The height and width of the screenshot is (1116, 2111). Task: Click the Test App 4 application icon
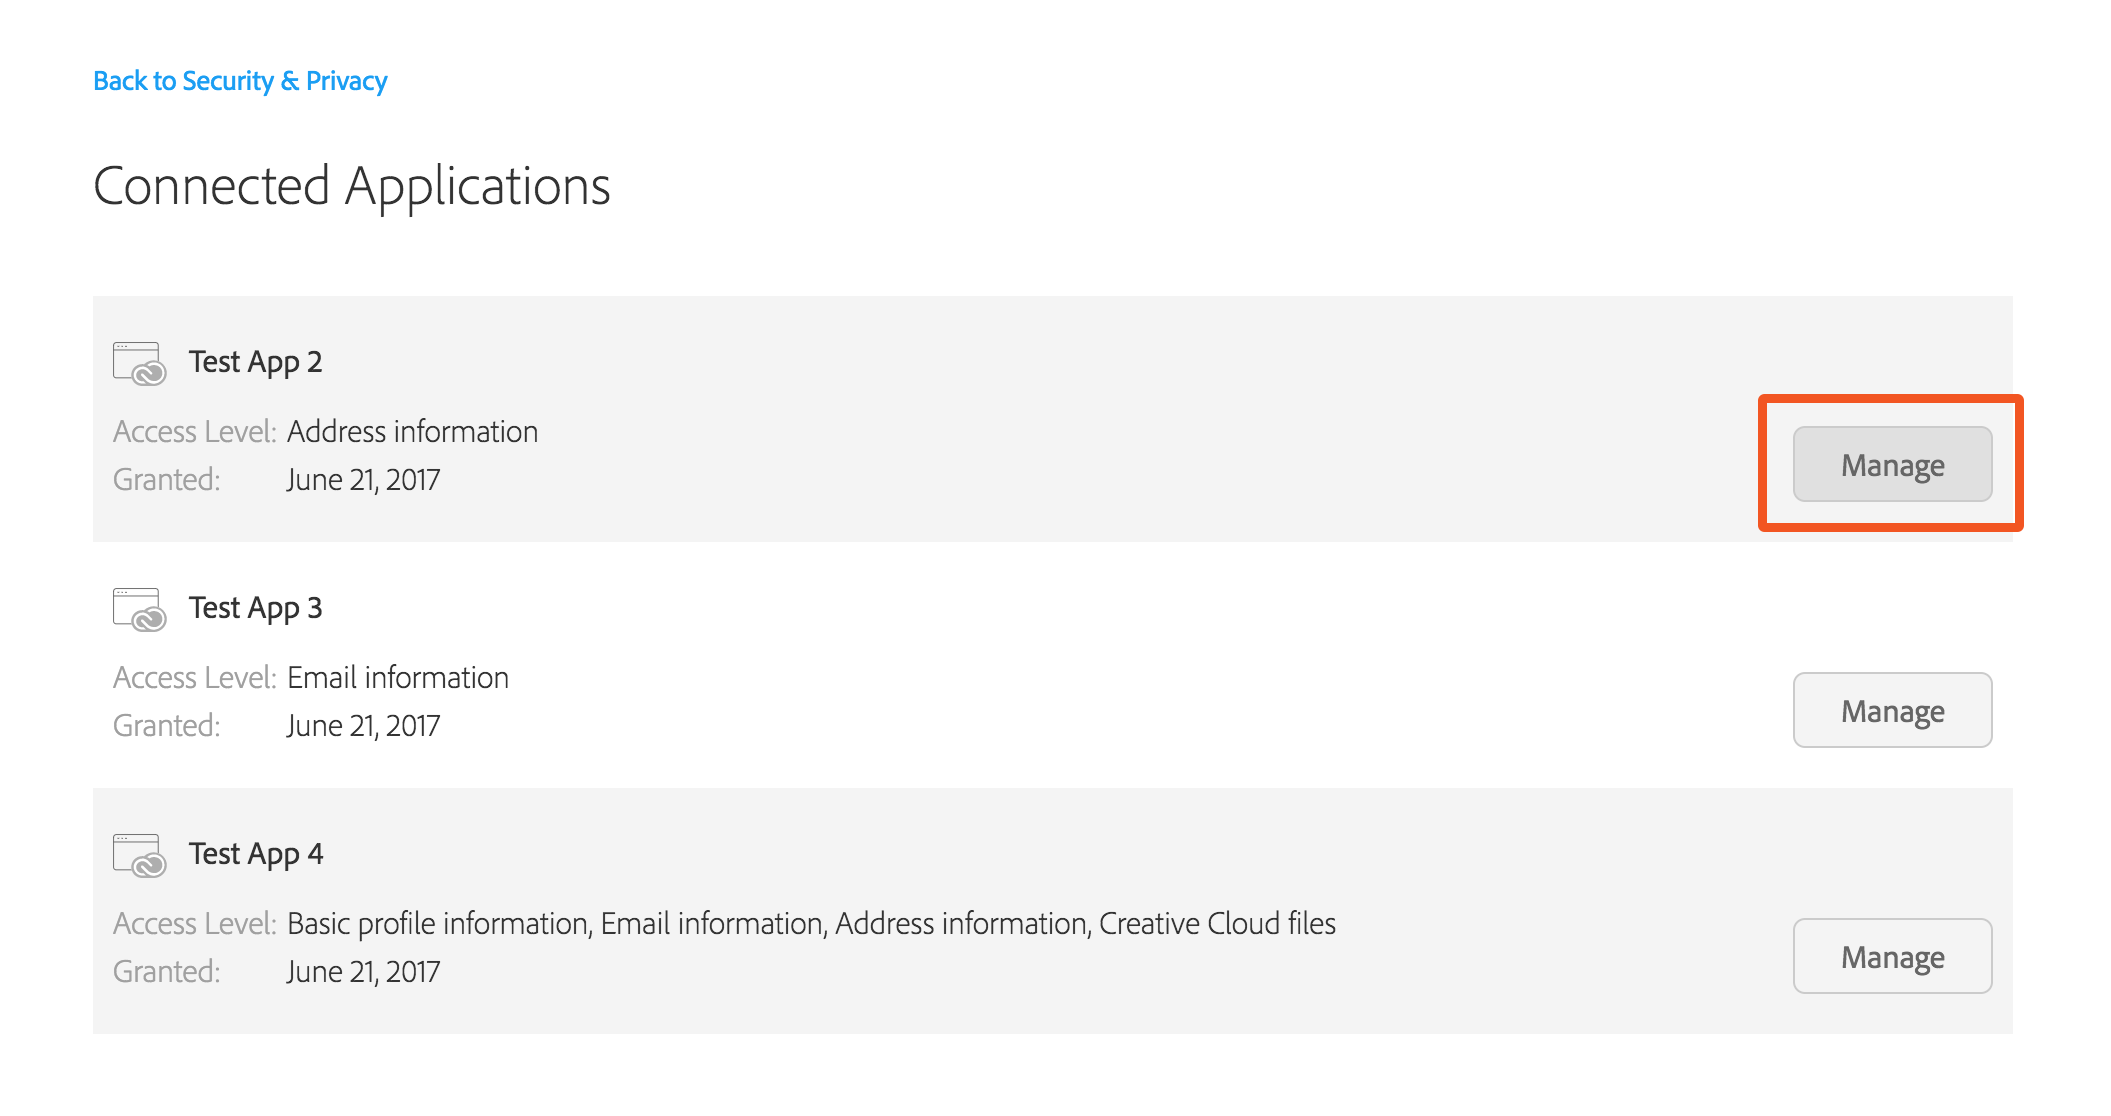139,855
